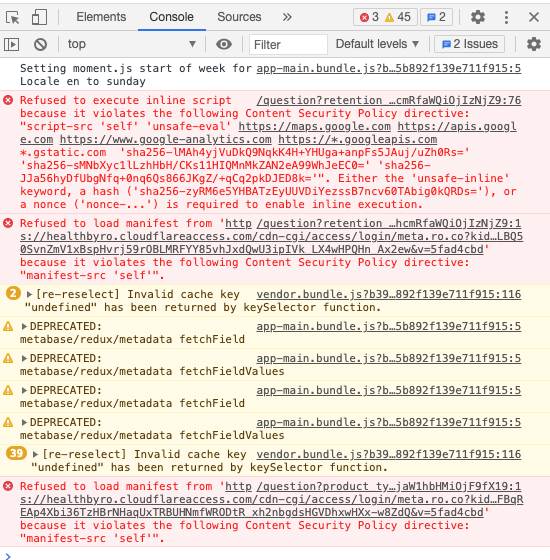Expand first DEPRECATED fetchFieldValues warning
This screenshot has height=560, width=550.
click(x=24, y=358)
